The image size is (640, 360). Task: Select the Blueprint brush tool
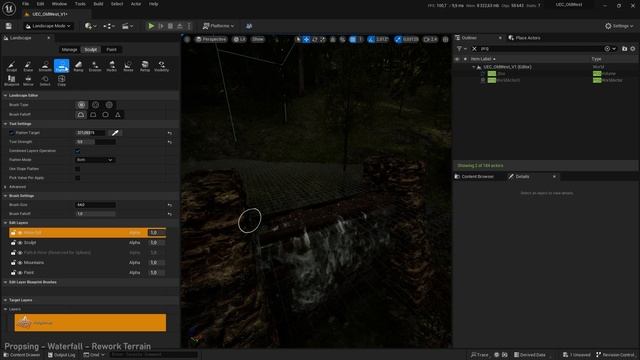(x=11, y=80)
